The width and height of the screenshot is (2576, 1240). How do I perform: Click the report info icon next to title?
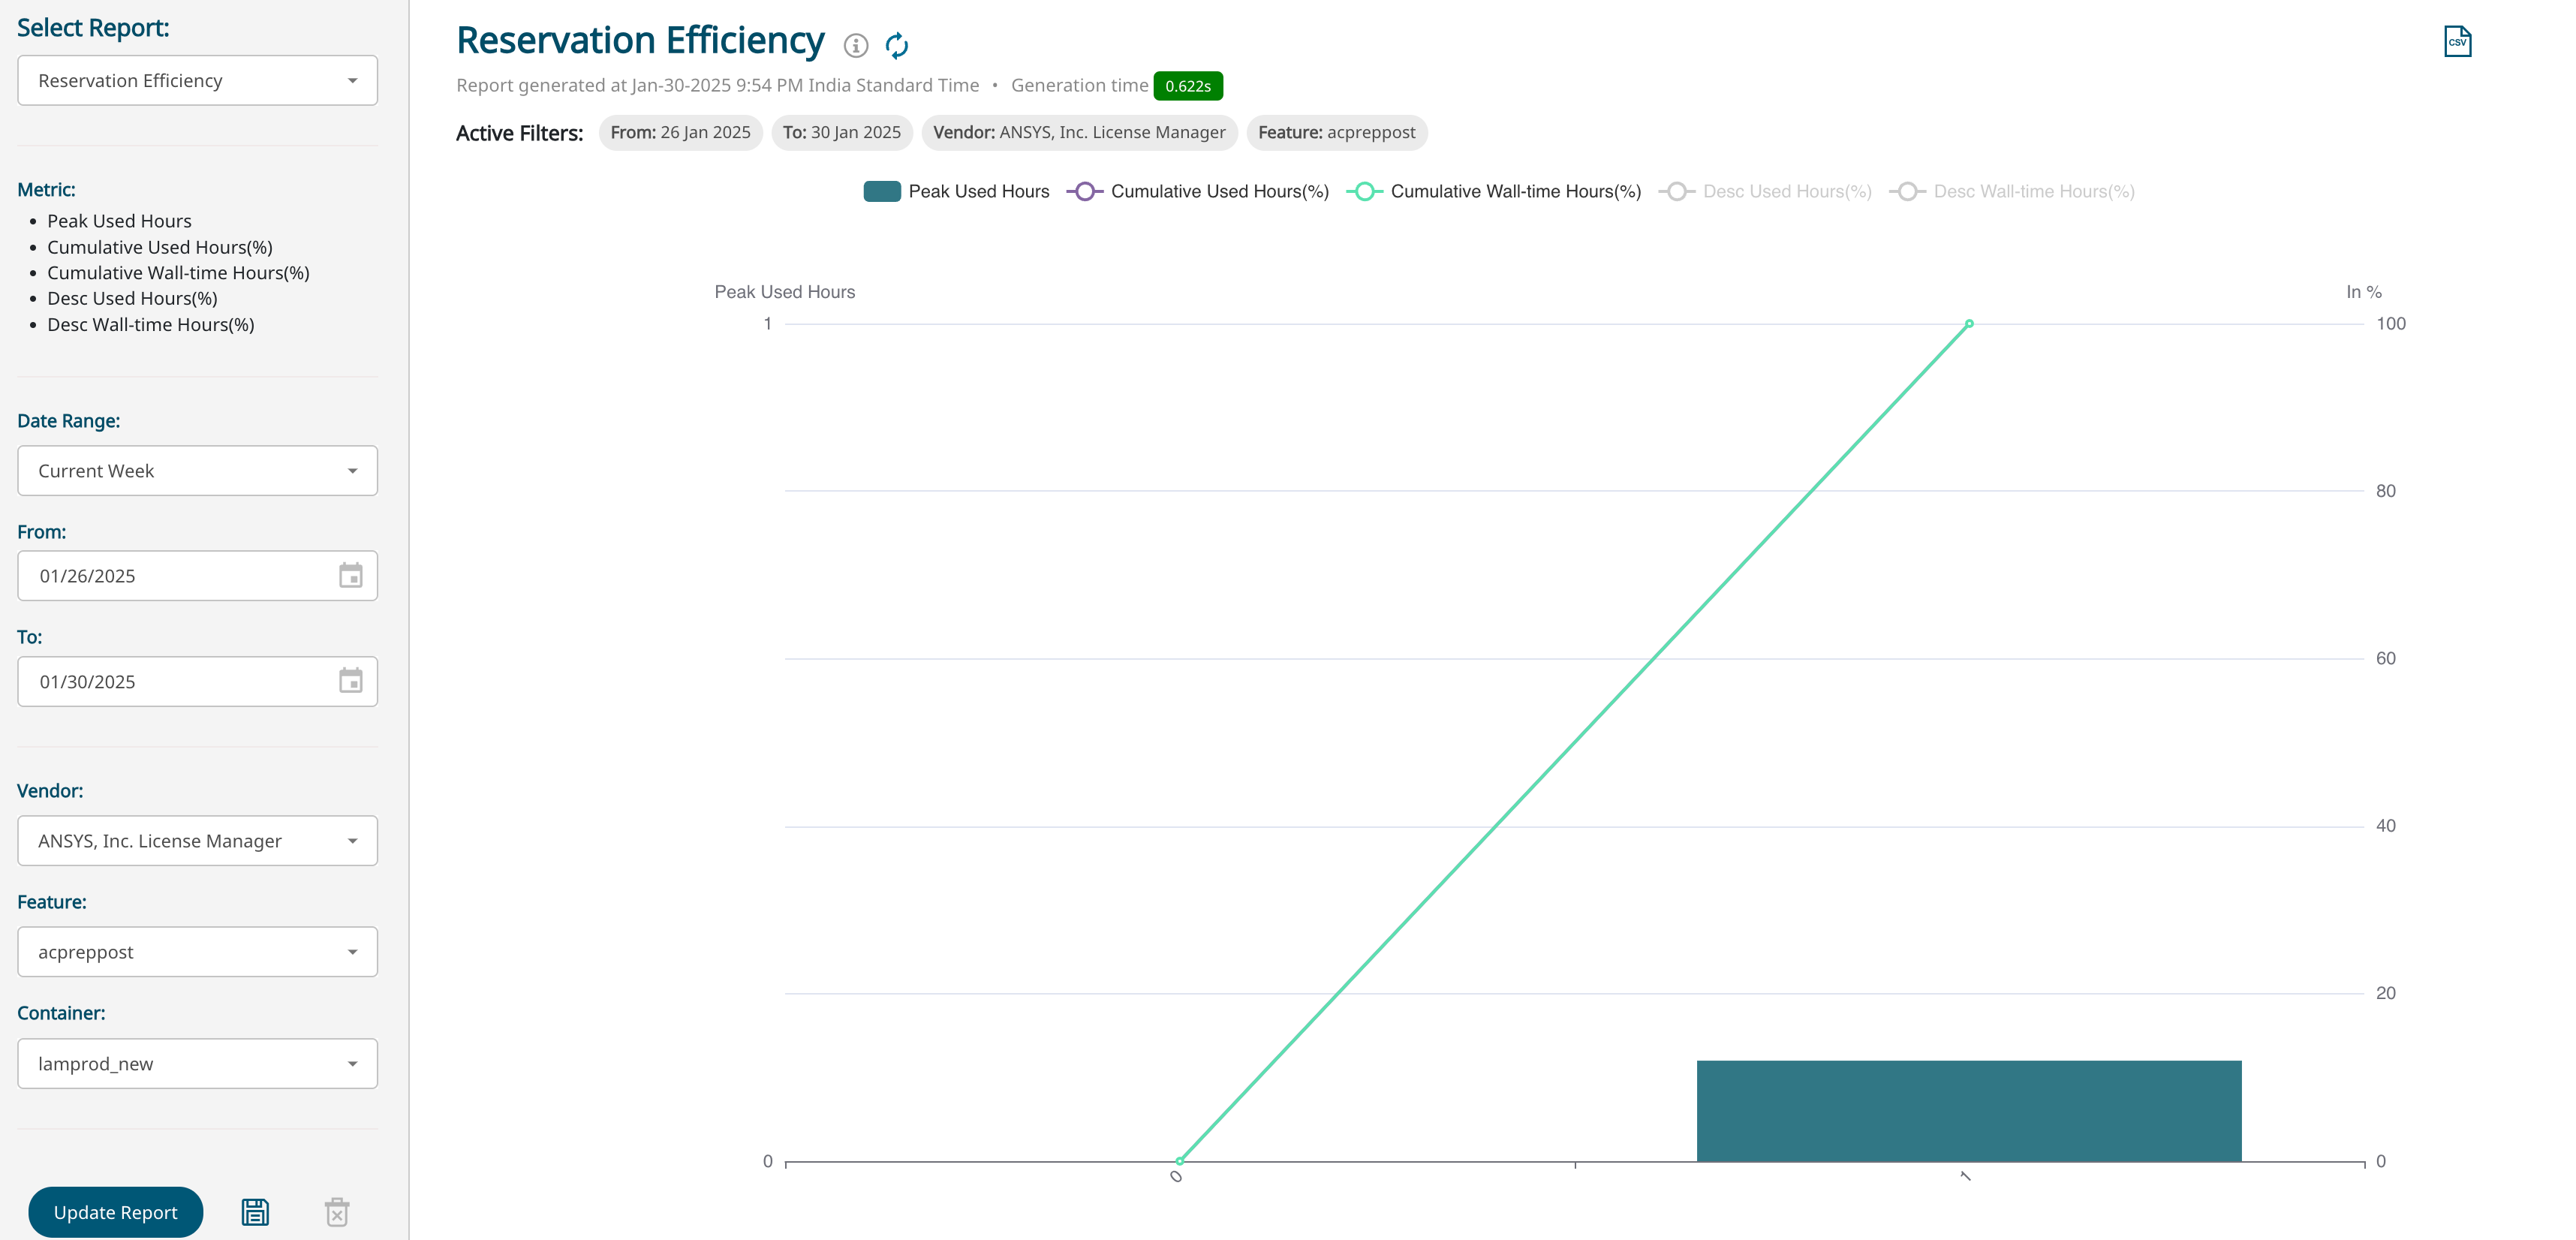coord(855,45)
